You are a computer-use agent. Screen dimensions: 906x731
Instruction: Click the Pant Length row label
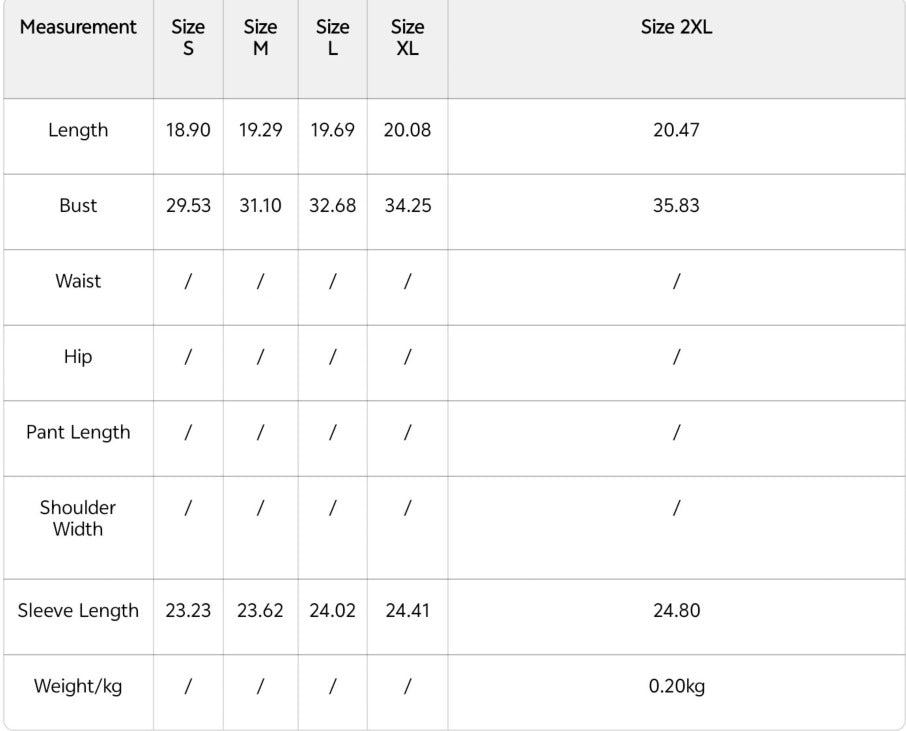point(78,432)
